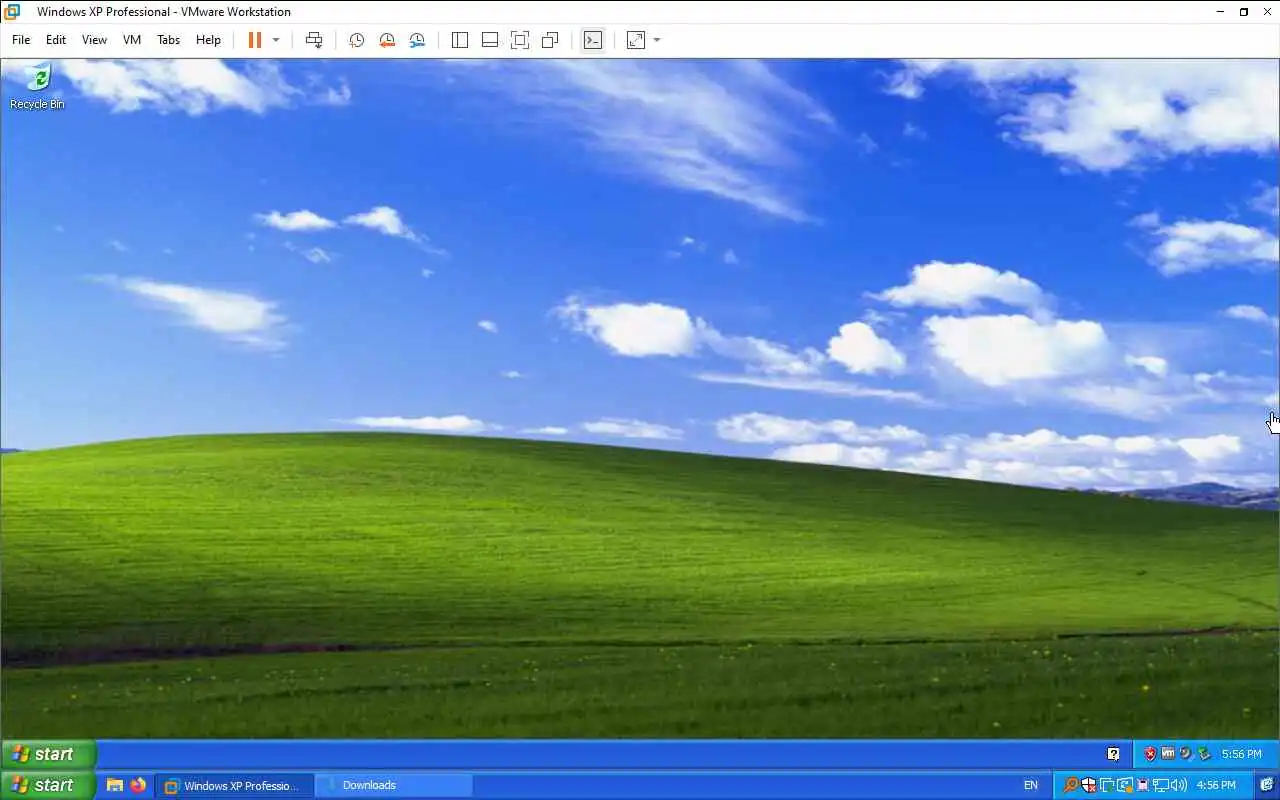Open host security shield with red X

pos(1088,785)
